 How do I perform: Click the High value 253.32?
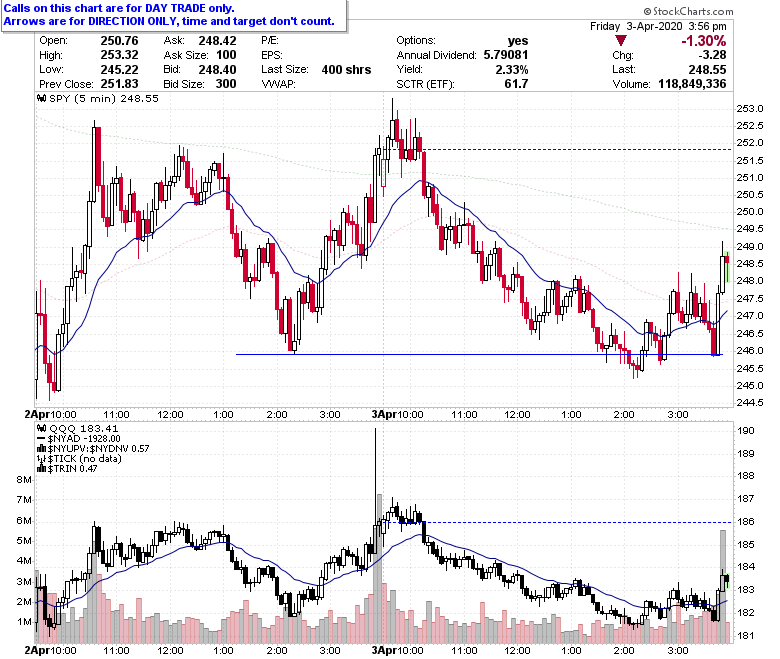tap(119, 55)
